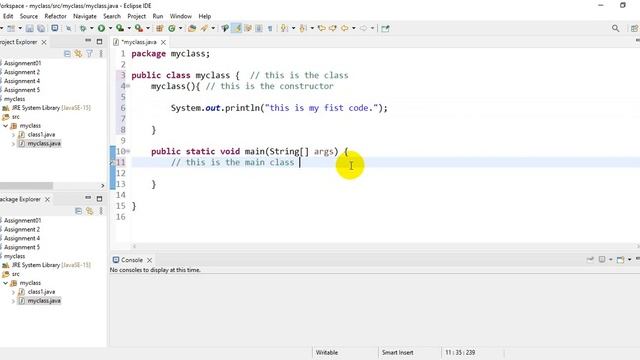The width and height of the screenshot is (640, 360).
Task: Open the Window menu
Action: point(180,16)
